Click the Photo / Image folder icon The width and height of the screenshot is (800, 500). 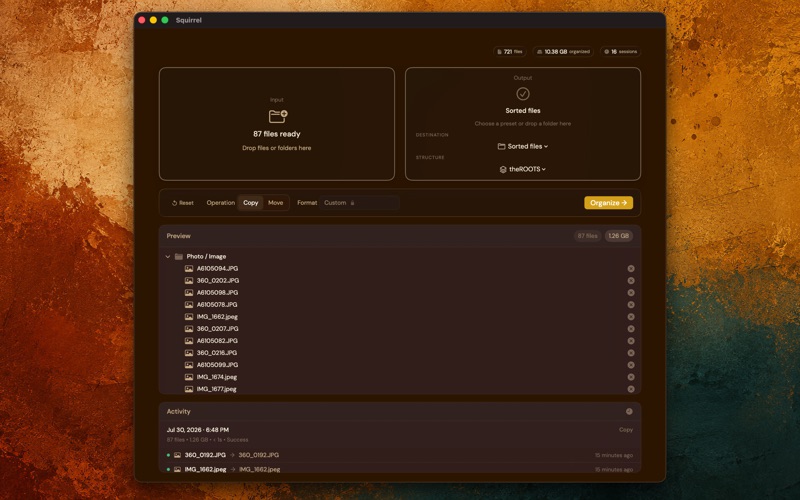click(x=179, y=257)
